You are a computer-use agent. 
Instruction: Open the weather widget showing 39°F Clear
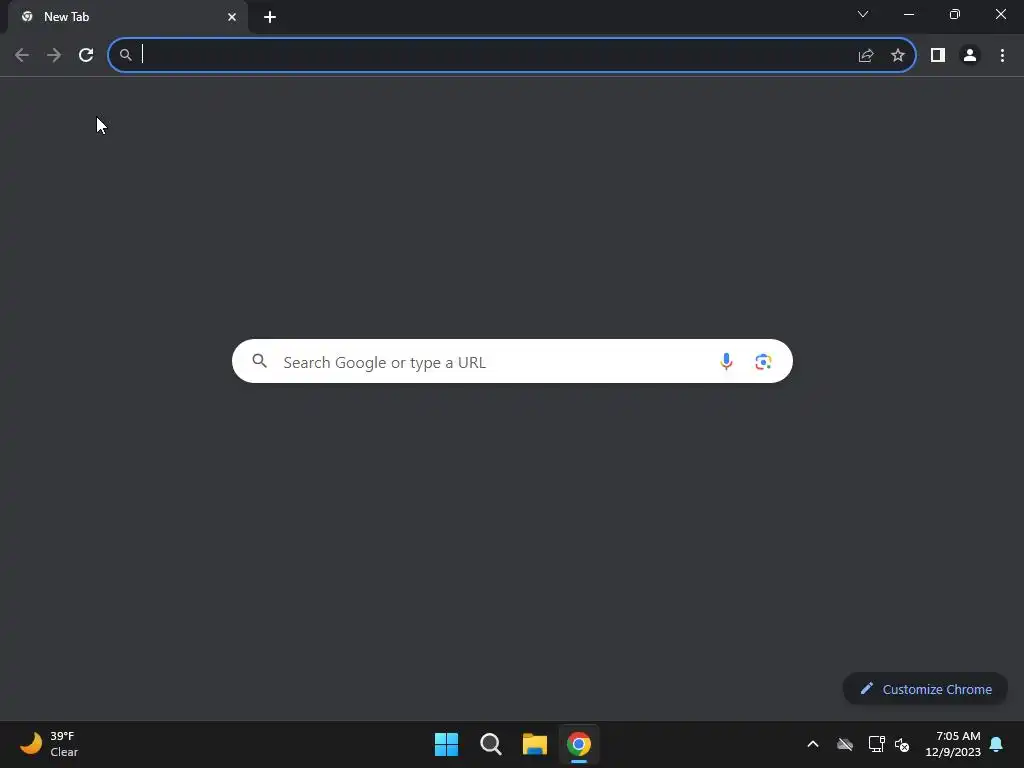pos(49,744)
